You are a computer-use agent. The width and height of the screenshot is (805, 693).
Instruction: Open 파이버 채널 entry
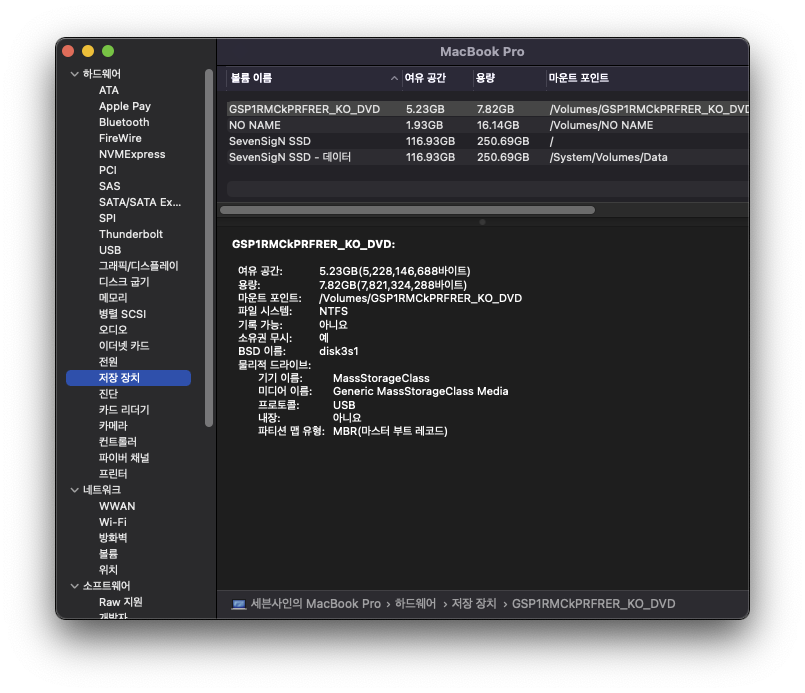point(124,458)
